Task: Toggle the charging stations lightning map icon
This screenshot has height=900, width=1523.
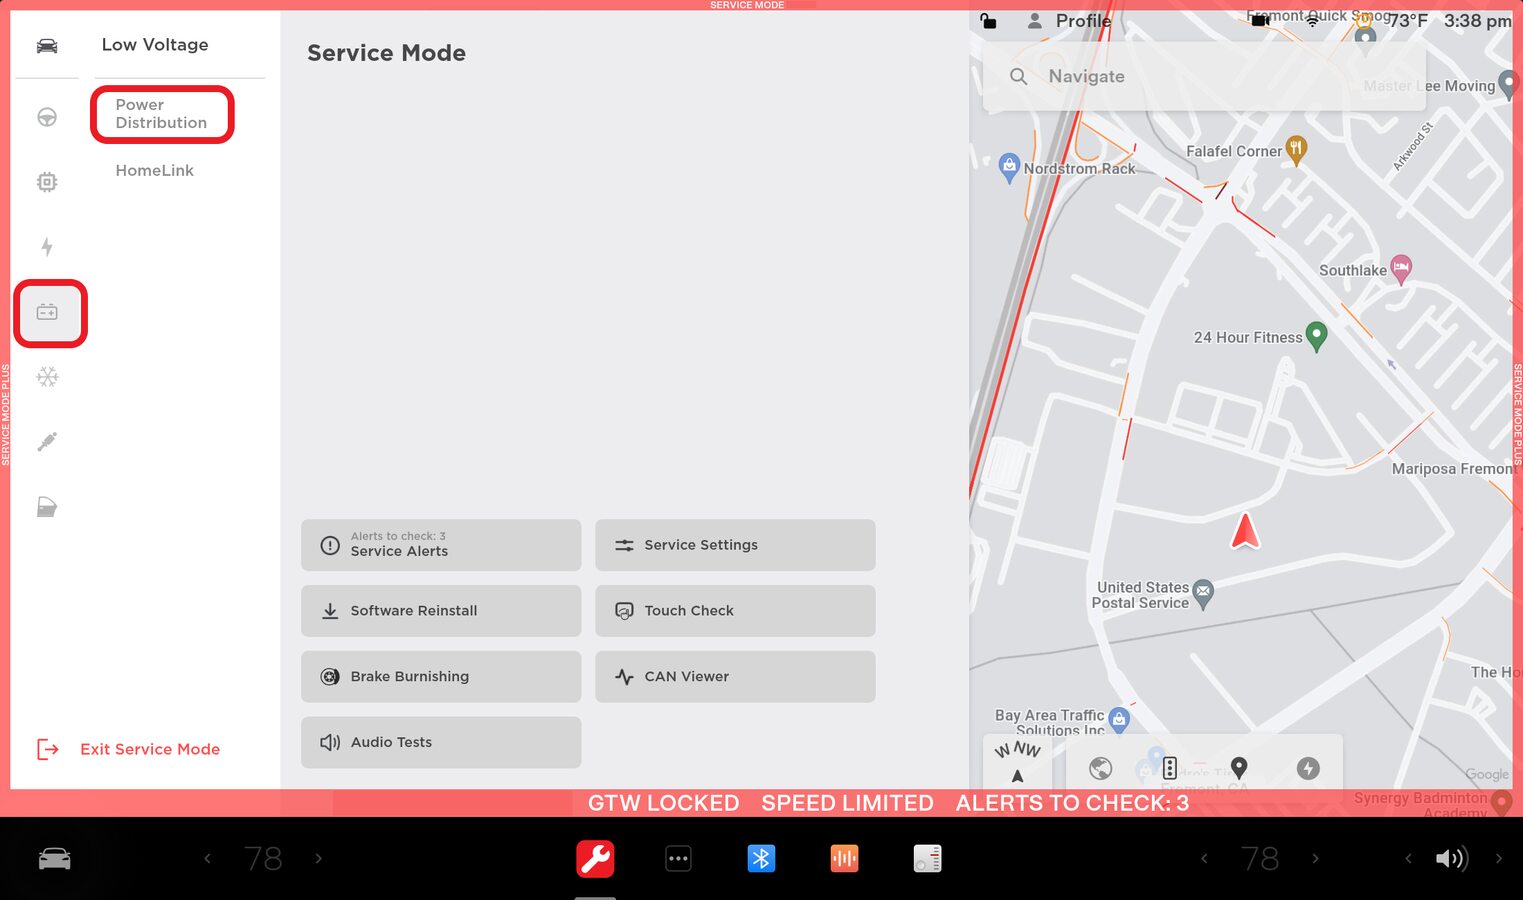Action: [1307, 768]
